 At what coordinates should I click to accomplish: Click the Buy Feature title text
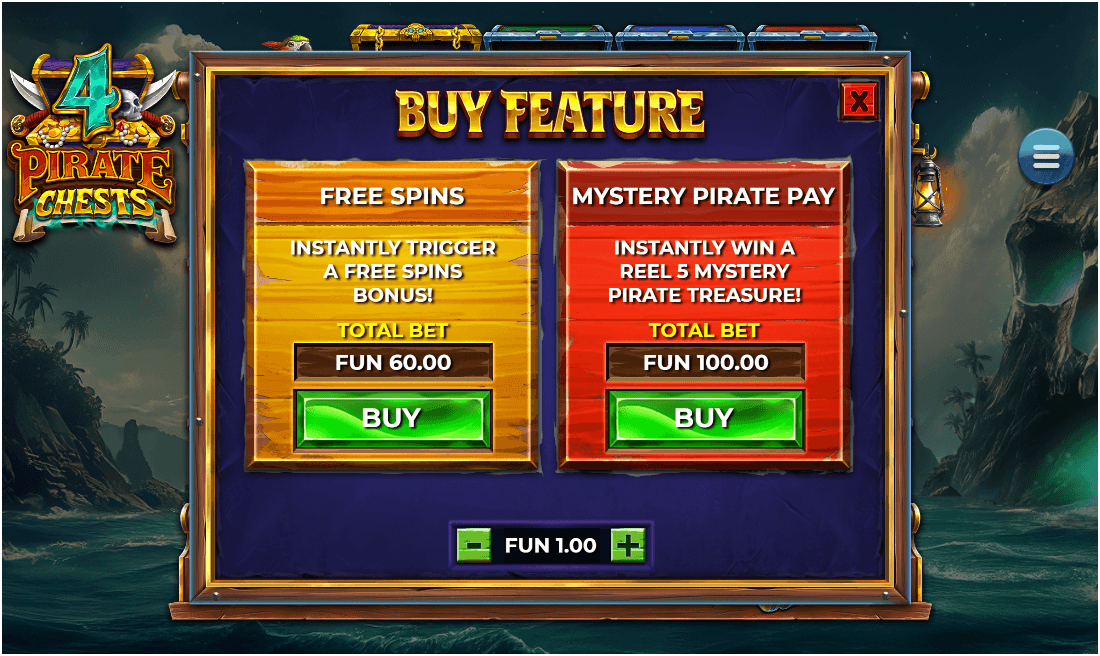[x=551, y=112]
